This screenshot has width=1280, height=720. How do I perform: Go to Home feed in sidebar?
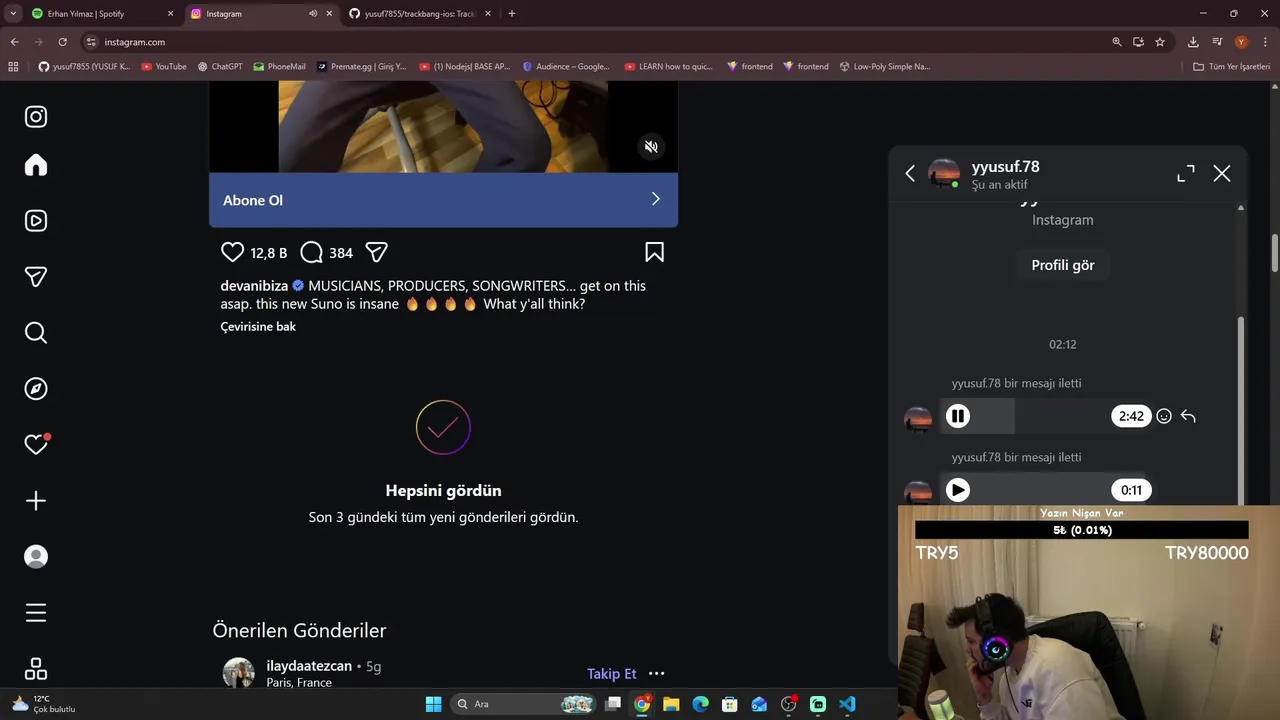tap(36, 165)
